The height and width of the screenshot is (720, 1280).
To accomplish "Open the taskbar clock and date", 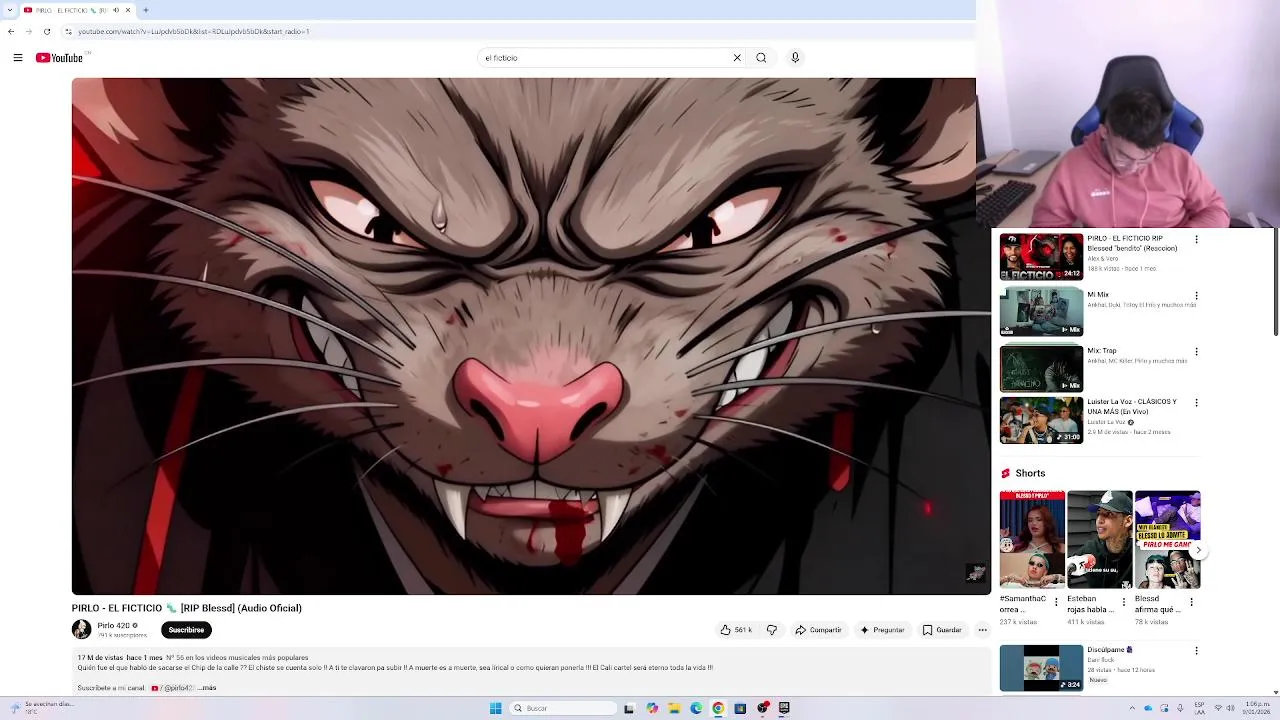I will pyautogui.click(x=1257, y=707).
